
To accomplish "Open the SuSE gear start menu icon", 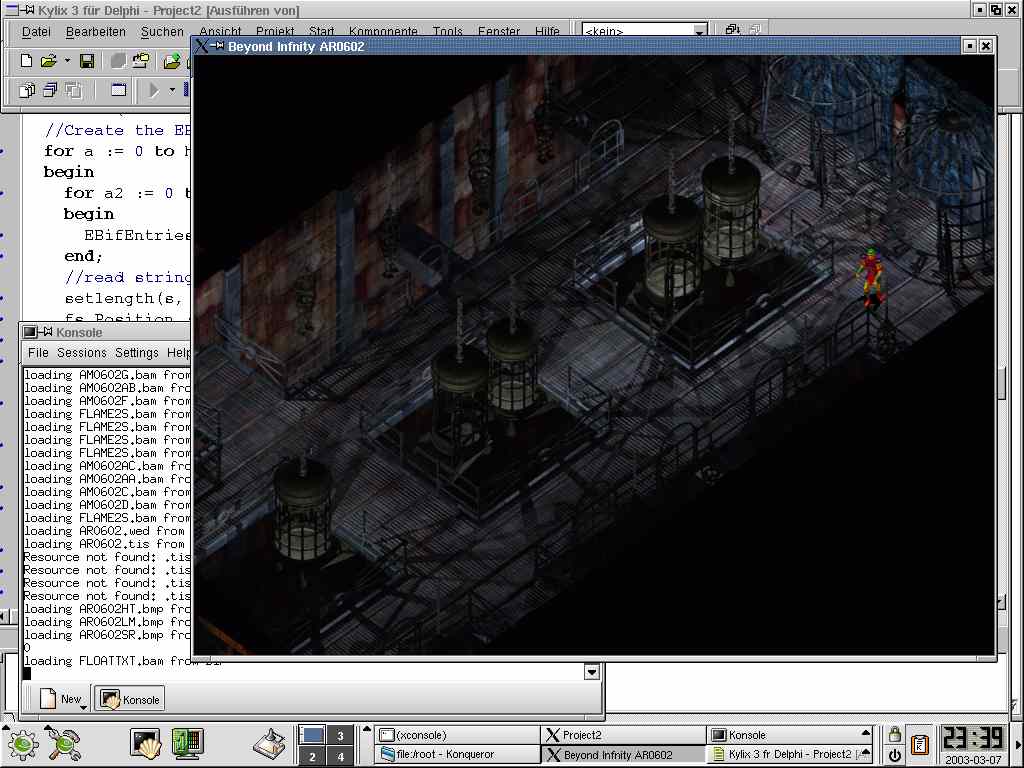I will point(22,744).
